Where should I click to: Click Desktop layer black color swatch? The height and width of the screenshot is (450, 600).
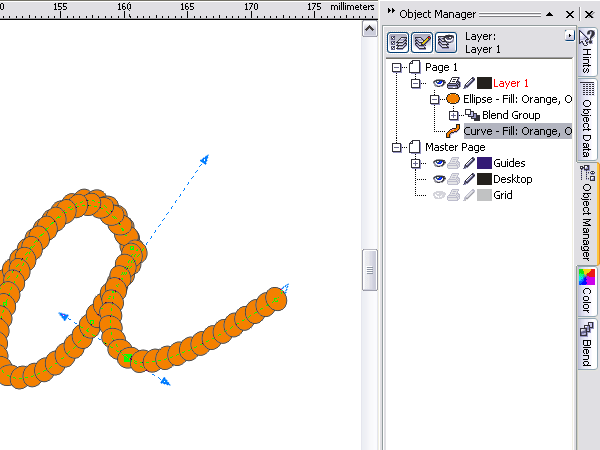point(484,179)
